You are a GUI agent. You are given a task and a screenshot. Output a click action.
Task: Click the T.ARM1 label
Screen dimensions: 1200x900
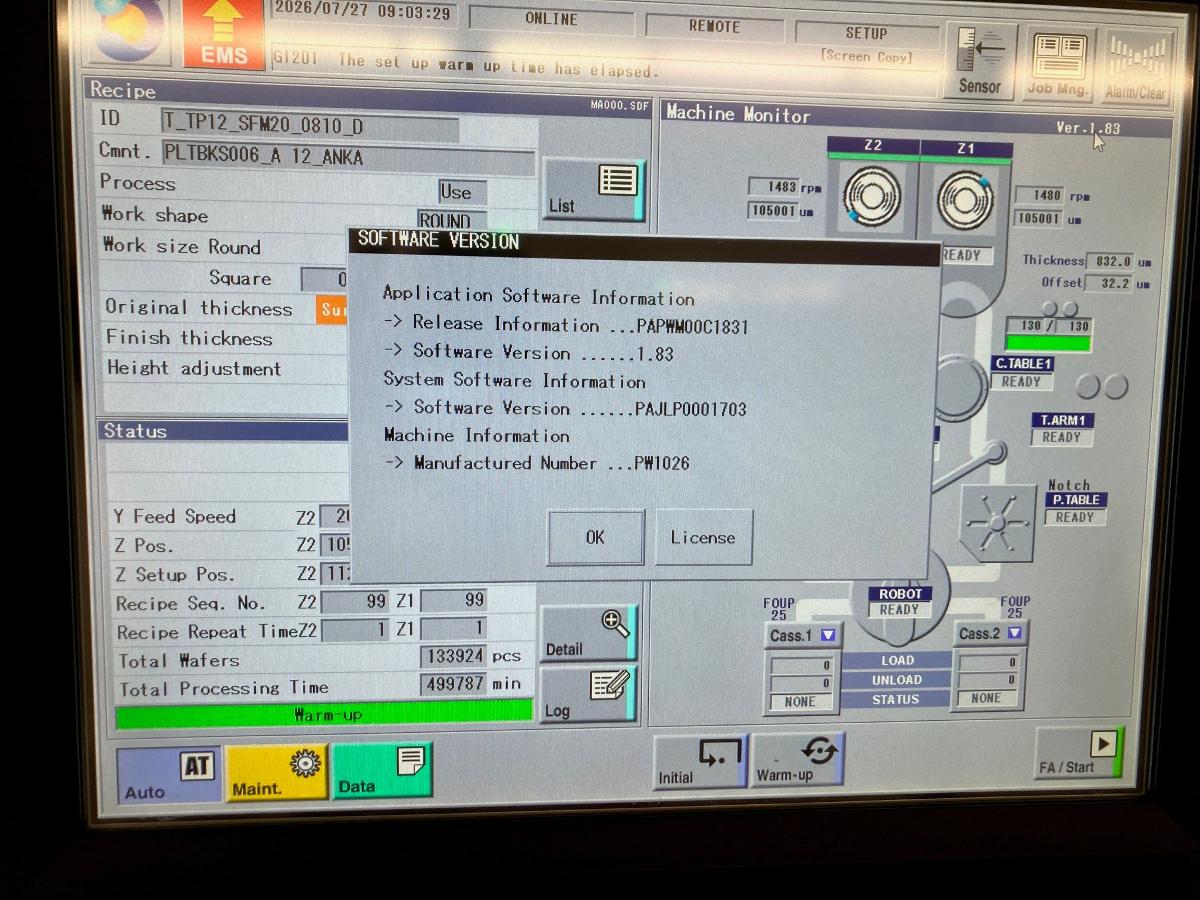coord(1062,420)
